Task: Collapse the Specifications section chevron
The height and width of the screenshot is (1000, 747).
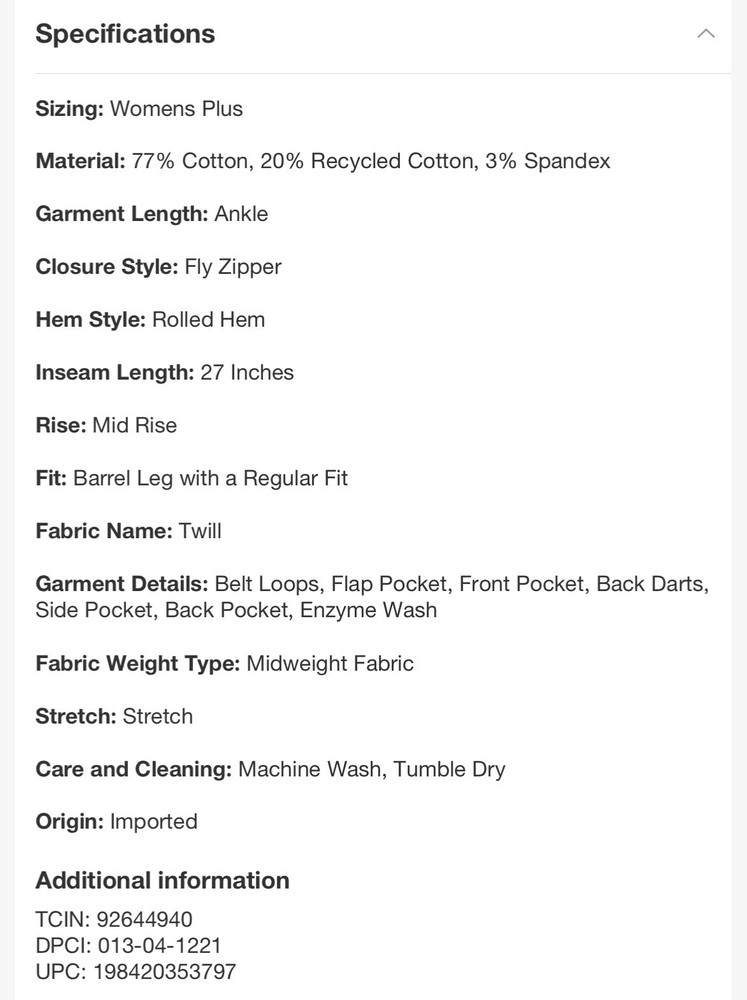Action: pos(706,34)
